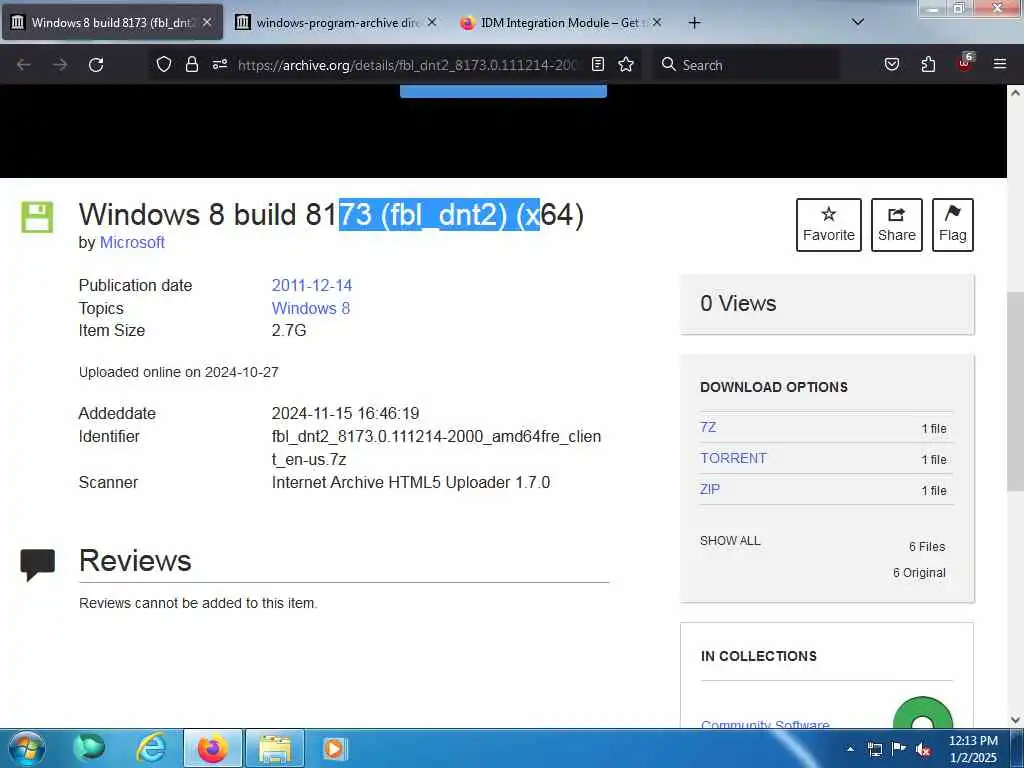Click the Firefox taskbar icon
1024x768 pixels.
212,748
